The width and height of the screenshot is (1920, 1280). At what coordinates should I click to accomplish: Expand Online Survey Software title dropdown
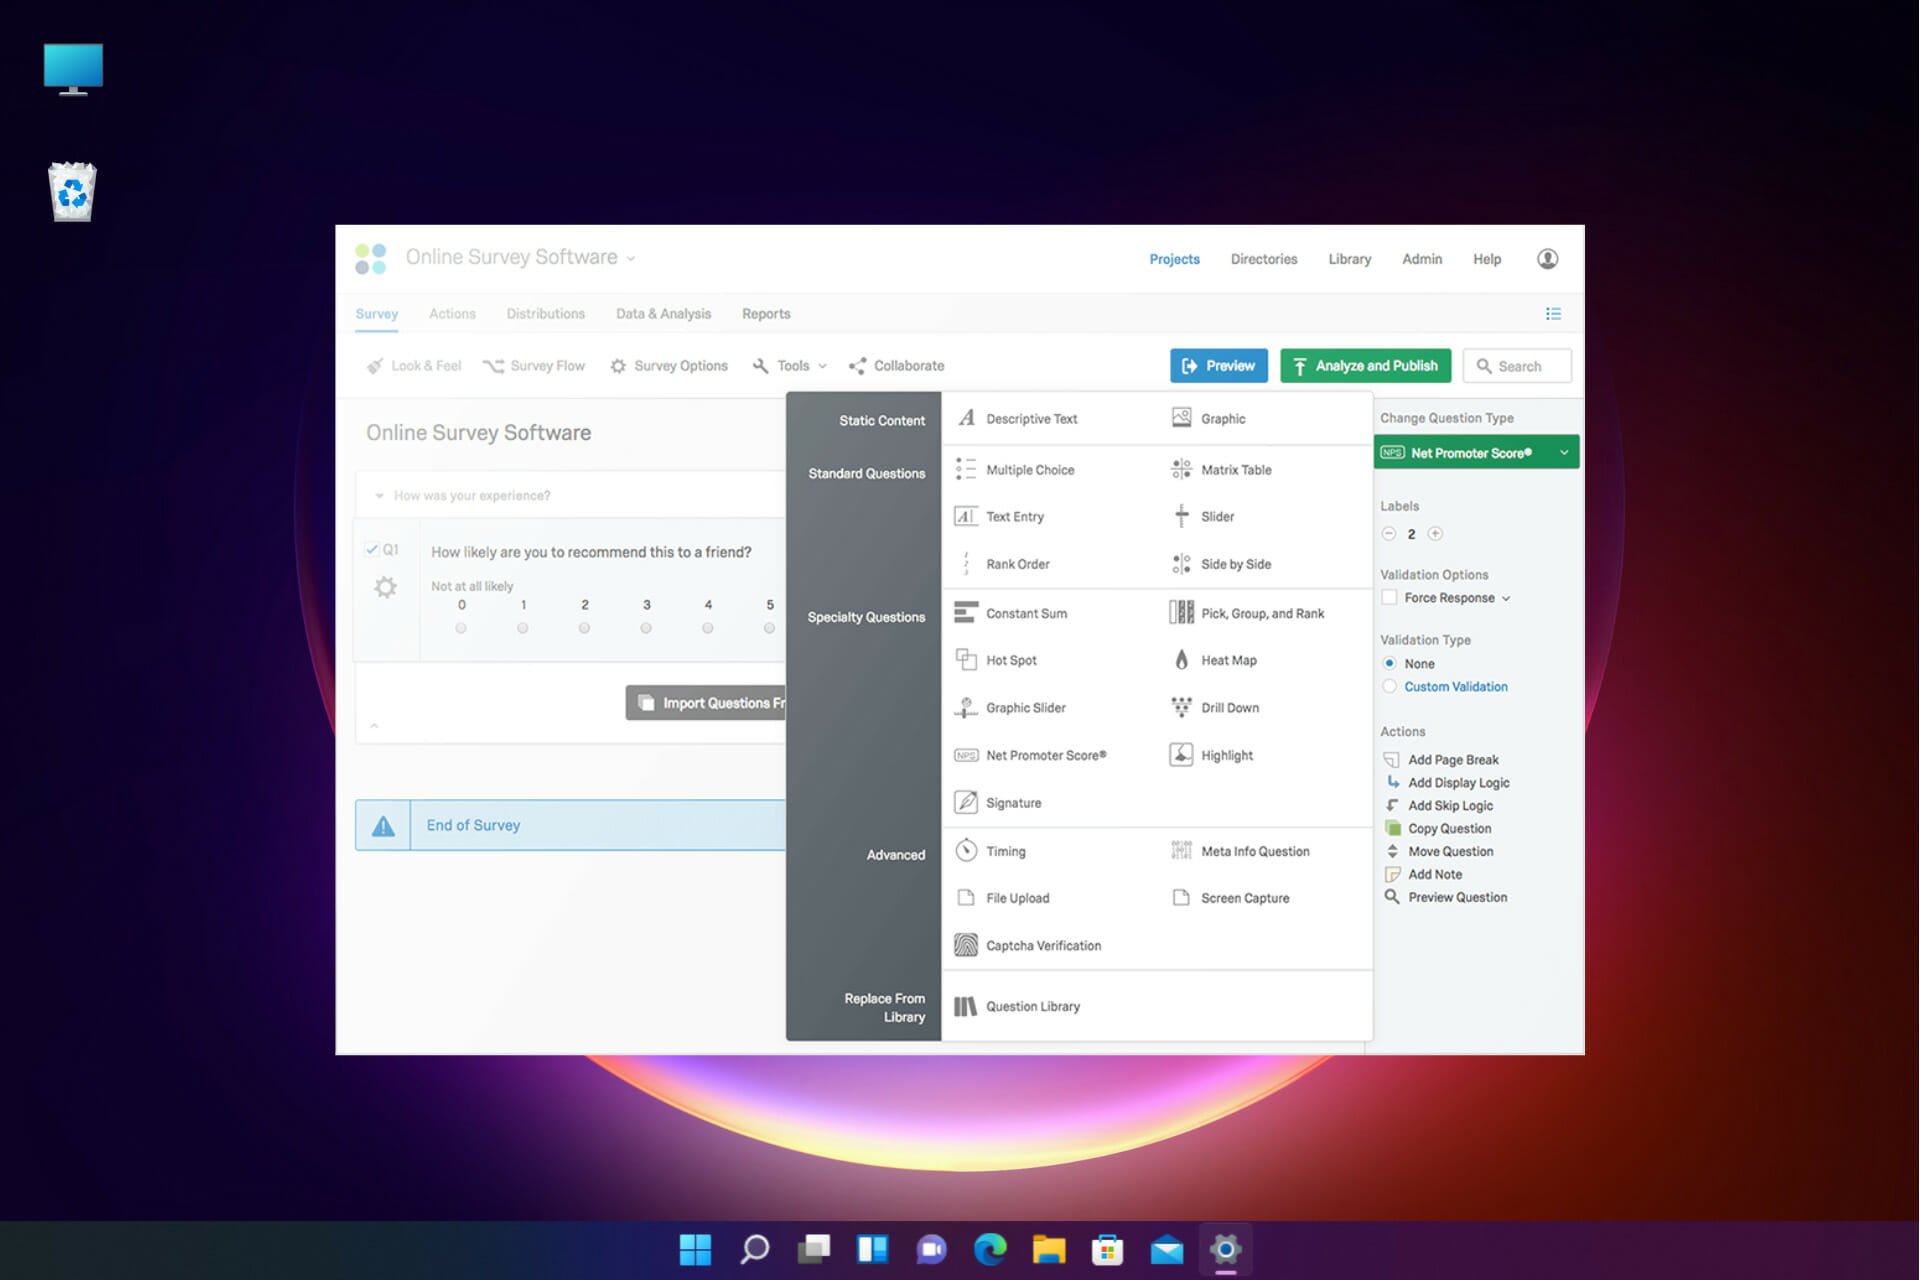pyautogui.click(x=631, y=259)
